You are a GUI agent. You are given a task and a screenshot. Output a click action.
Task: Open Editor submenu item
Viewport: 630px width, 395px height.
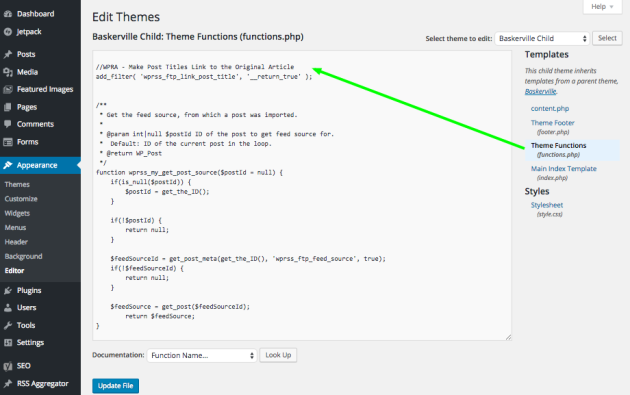[x=14, y=271]
